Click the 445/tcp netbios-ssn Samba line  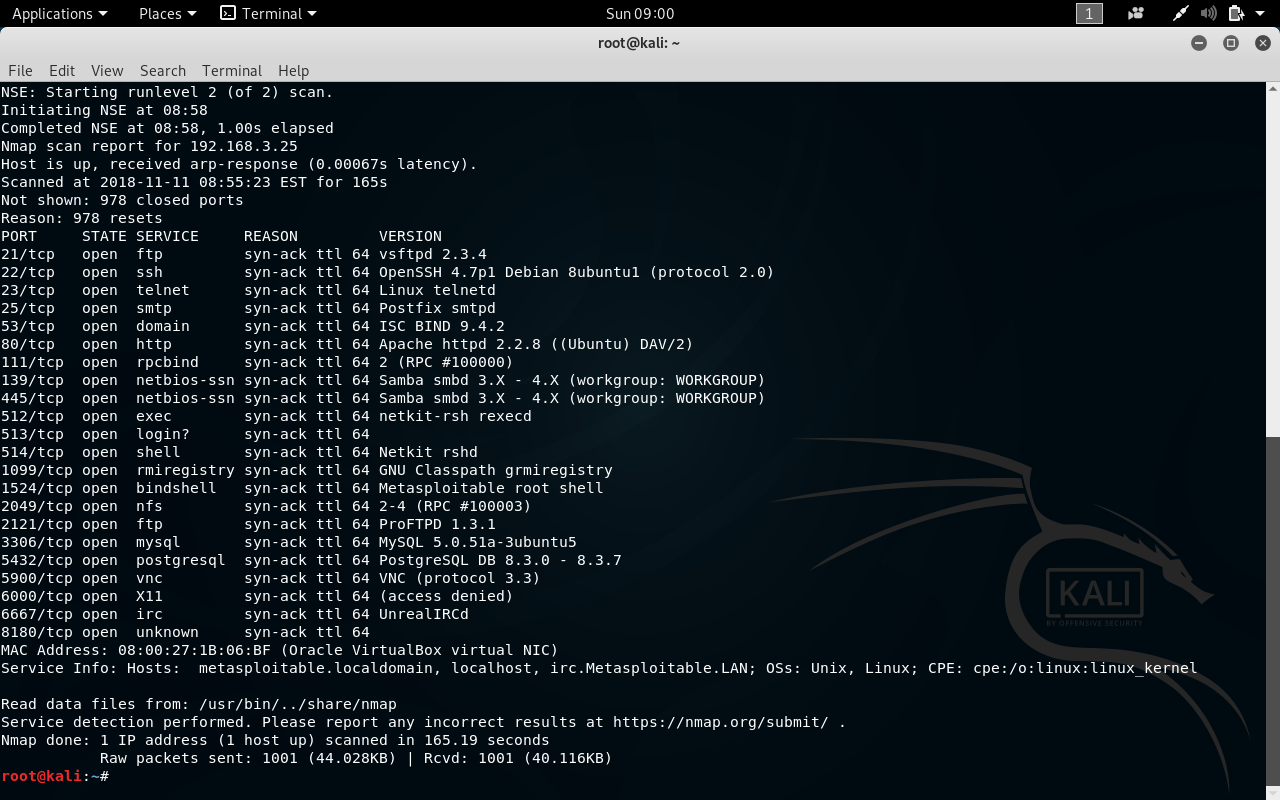pos(383,398)
